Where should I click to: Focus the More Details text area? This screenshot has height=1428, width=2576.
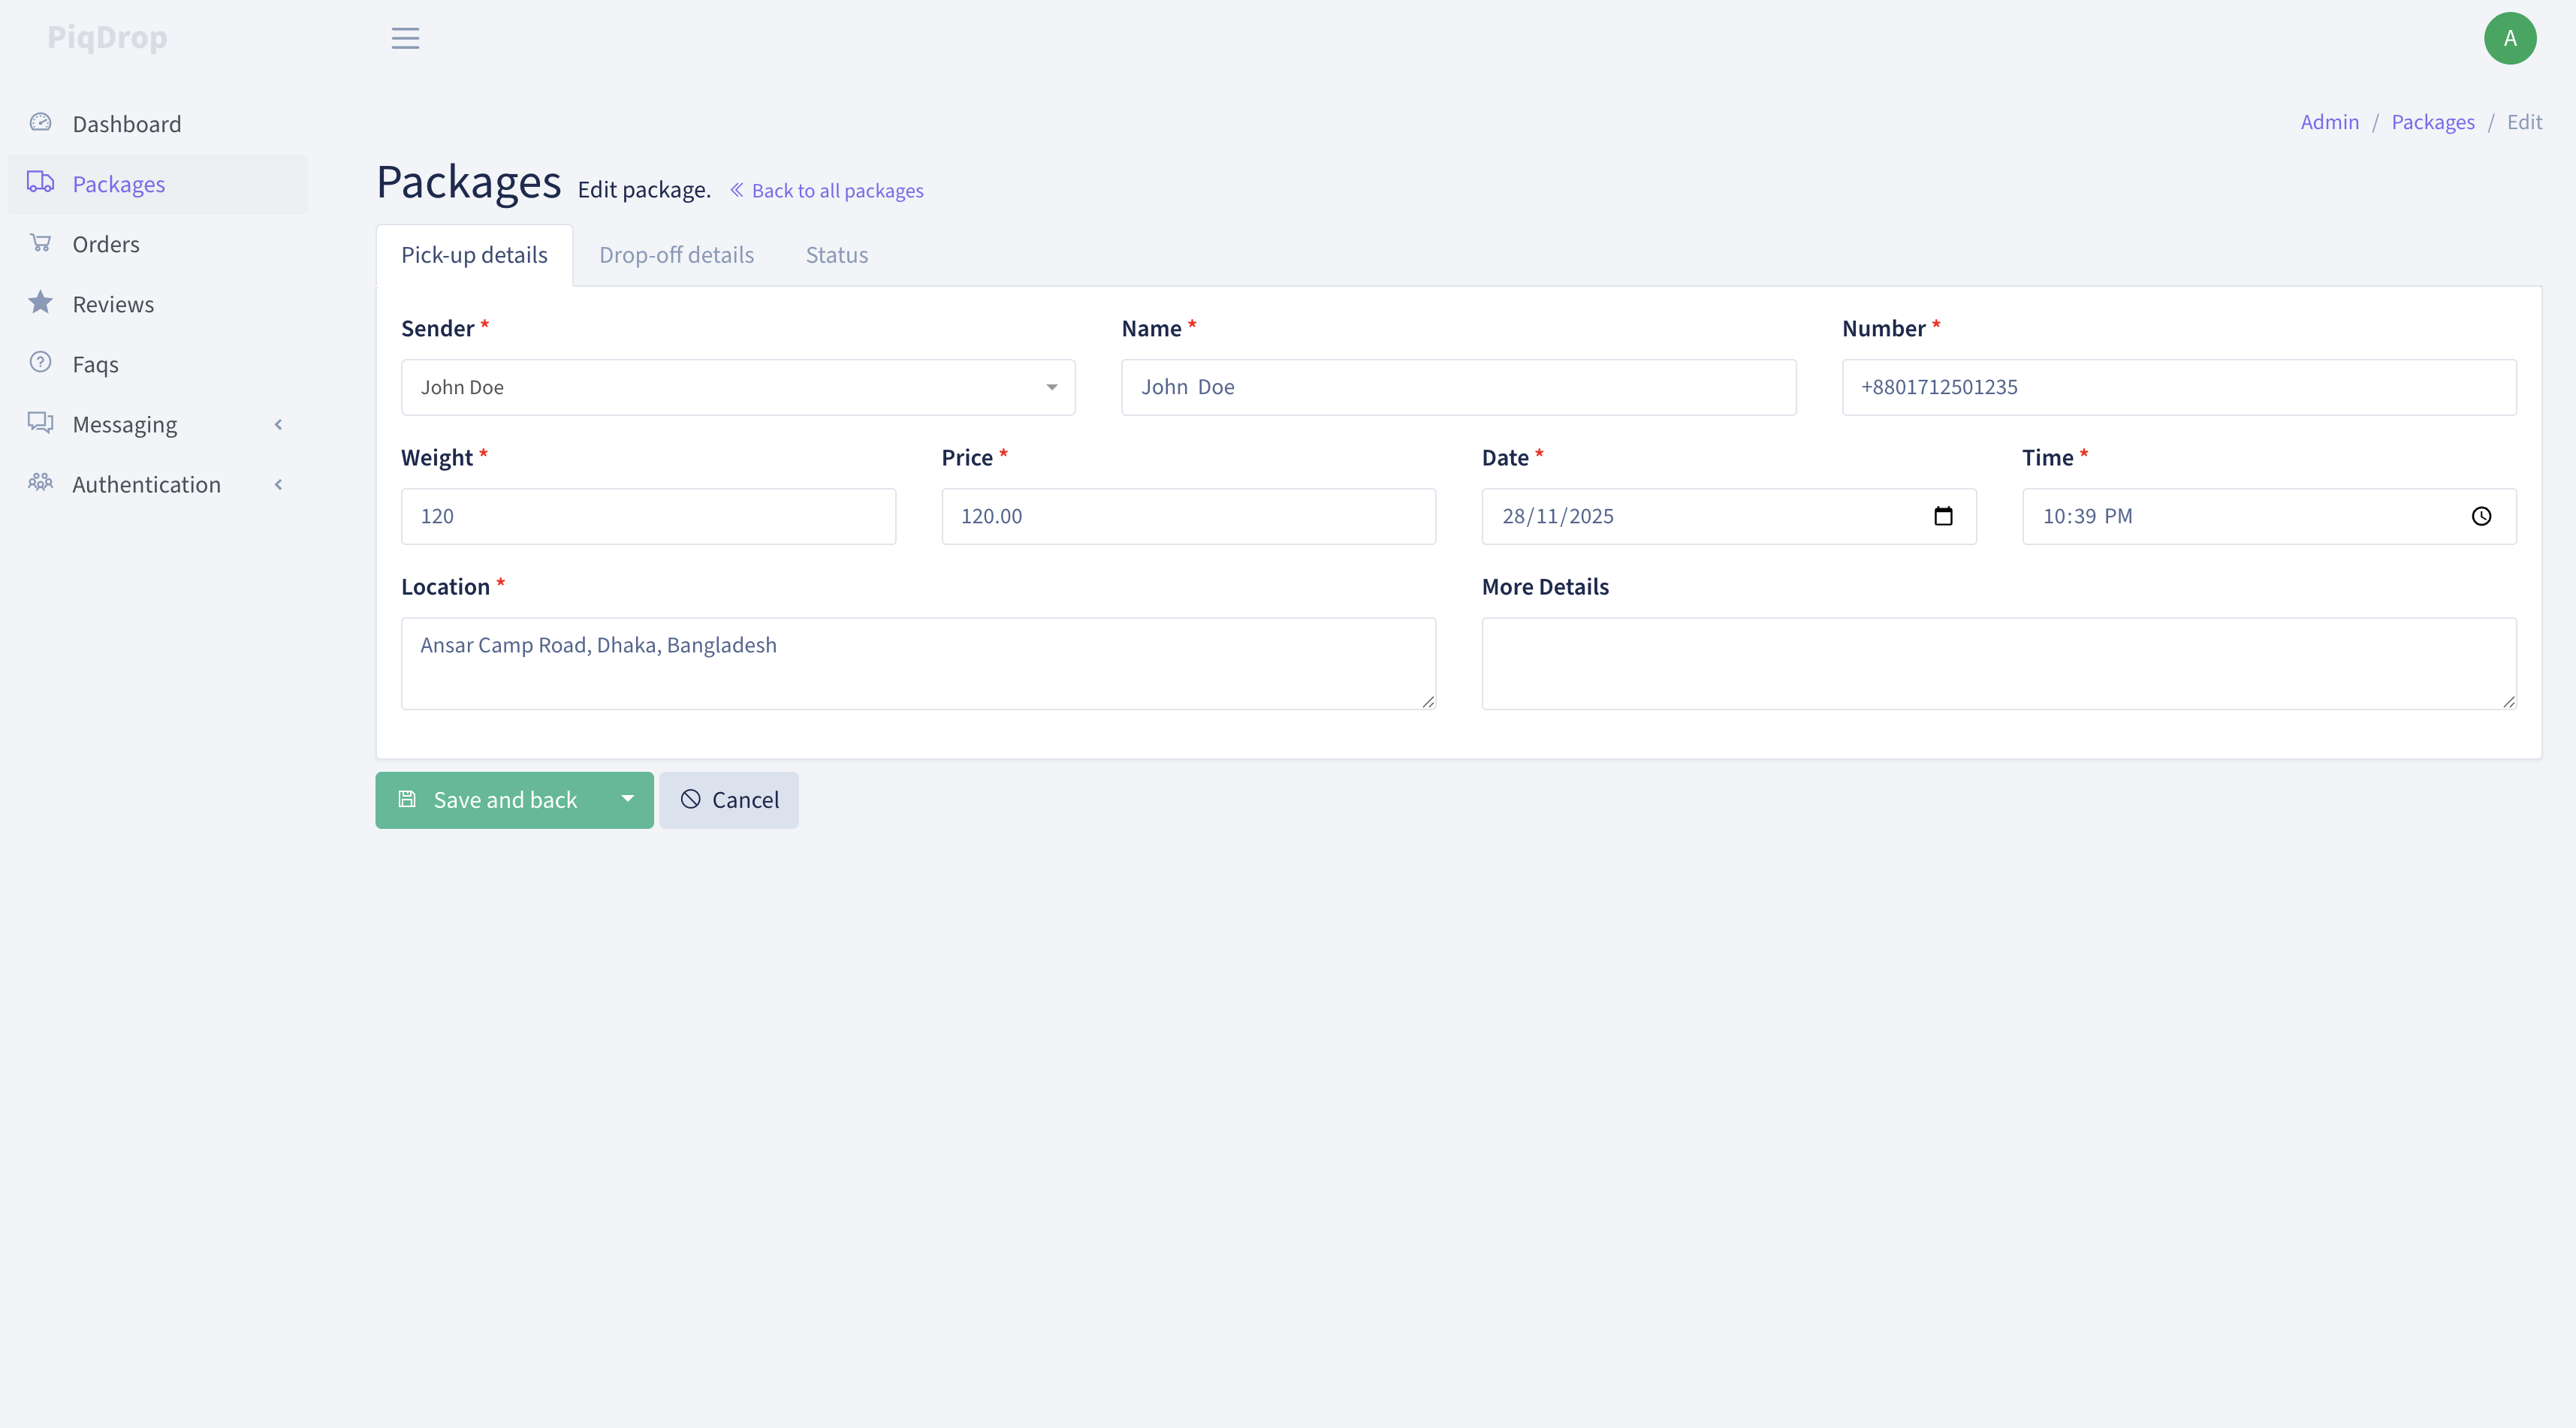pyautogui.click(x=1999, y=663)
